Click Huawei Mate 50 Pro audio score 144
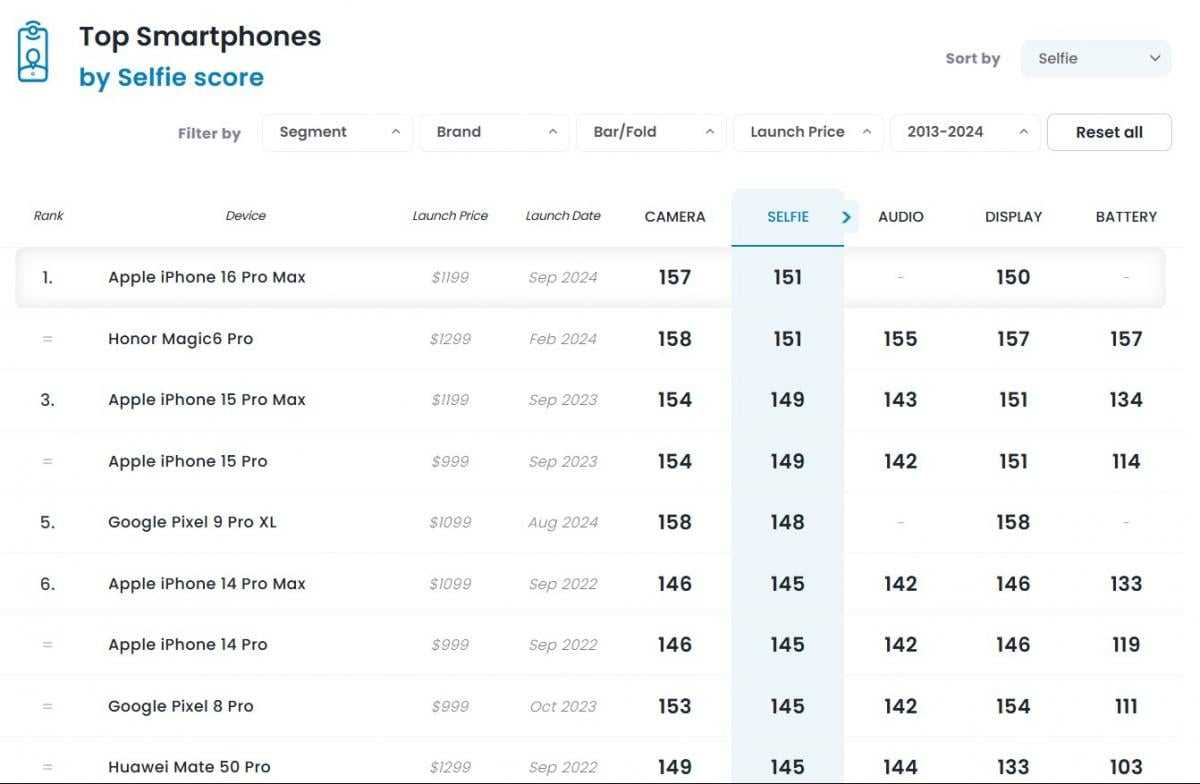 (900, 767)
